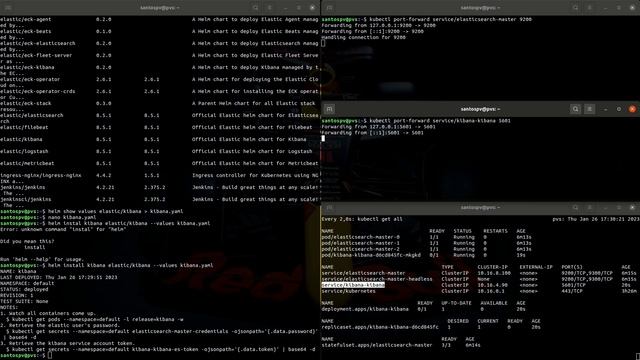Image resolution: width=640 pixels, height=360 pixels.
Task: Click the search icon in the elasticsearch port-forward terminal
Action: tap(576, 7)
